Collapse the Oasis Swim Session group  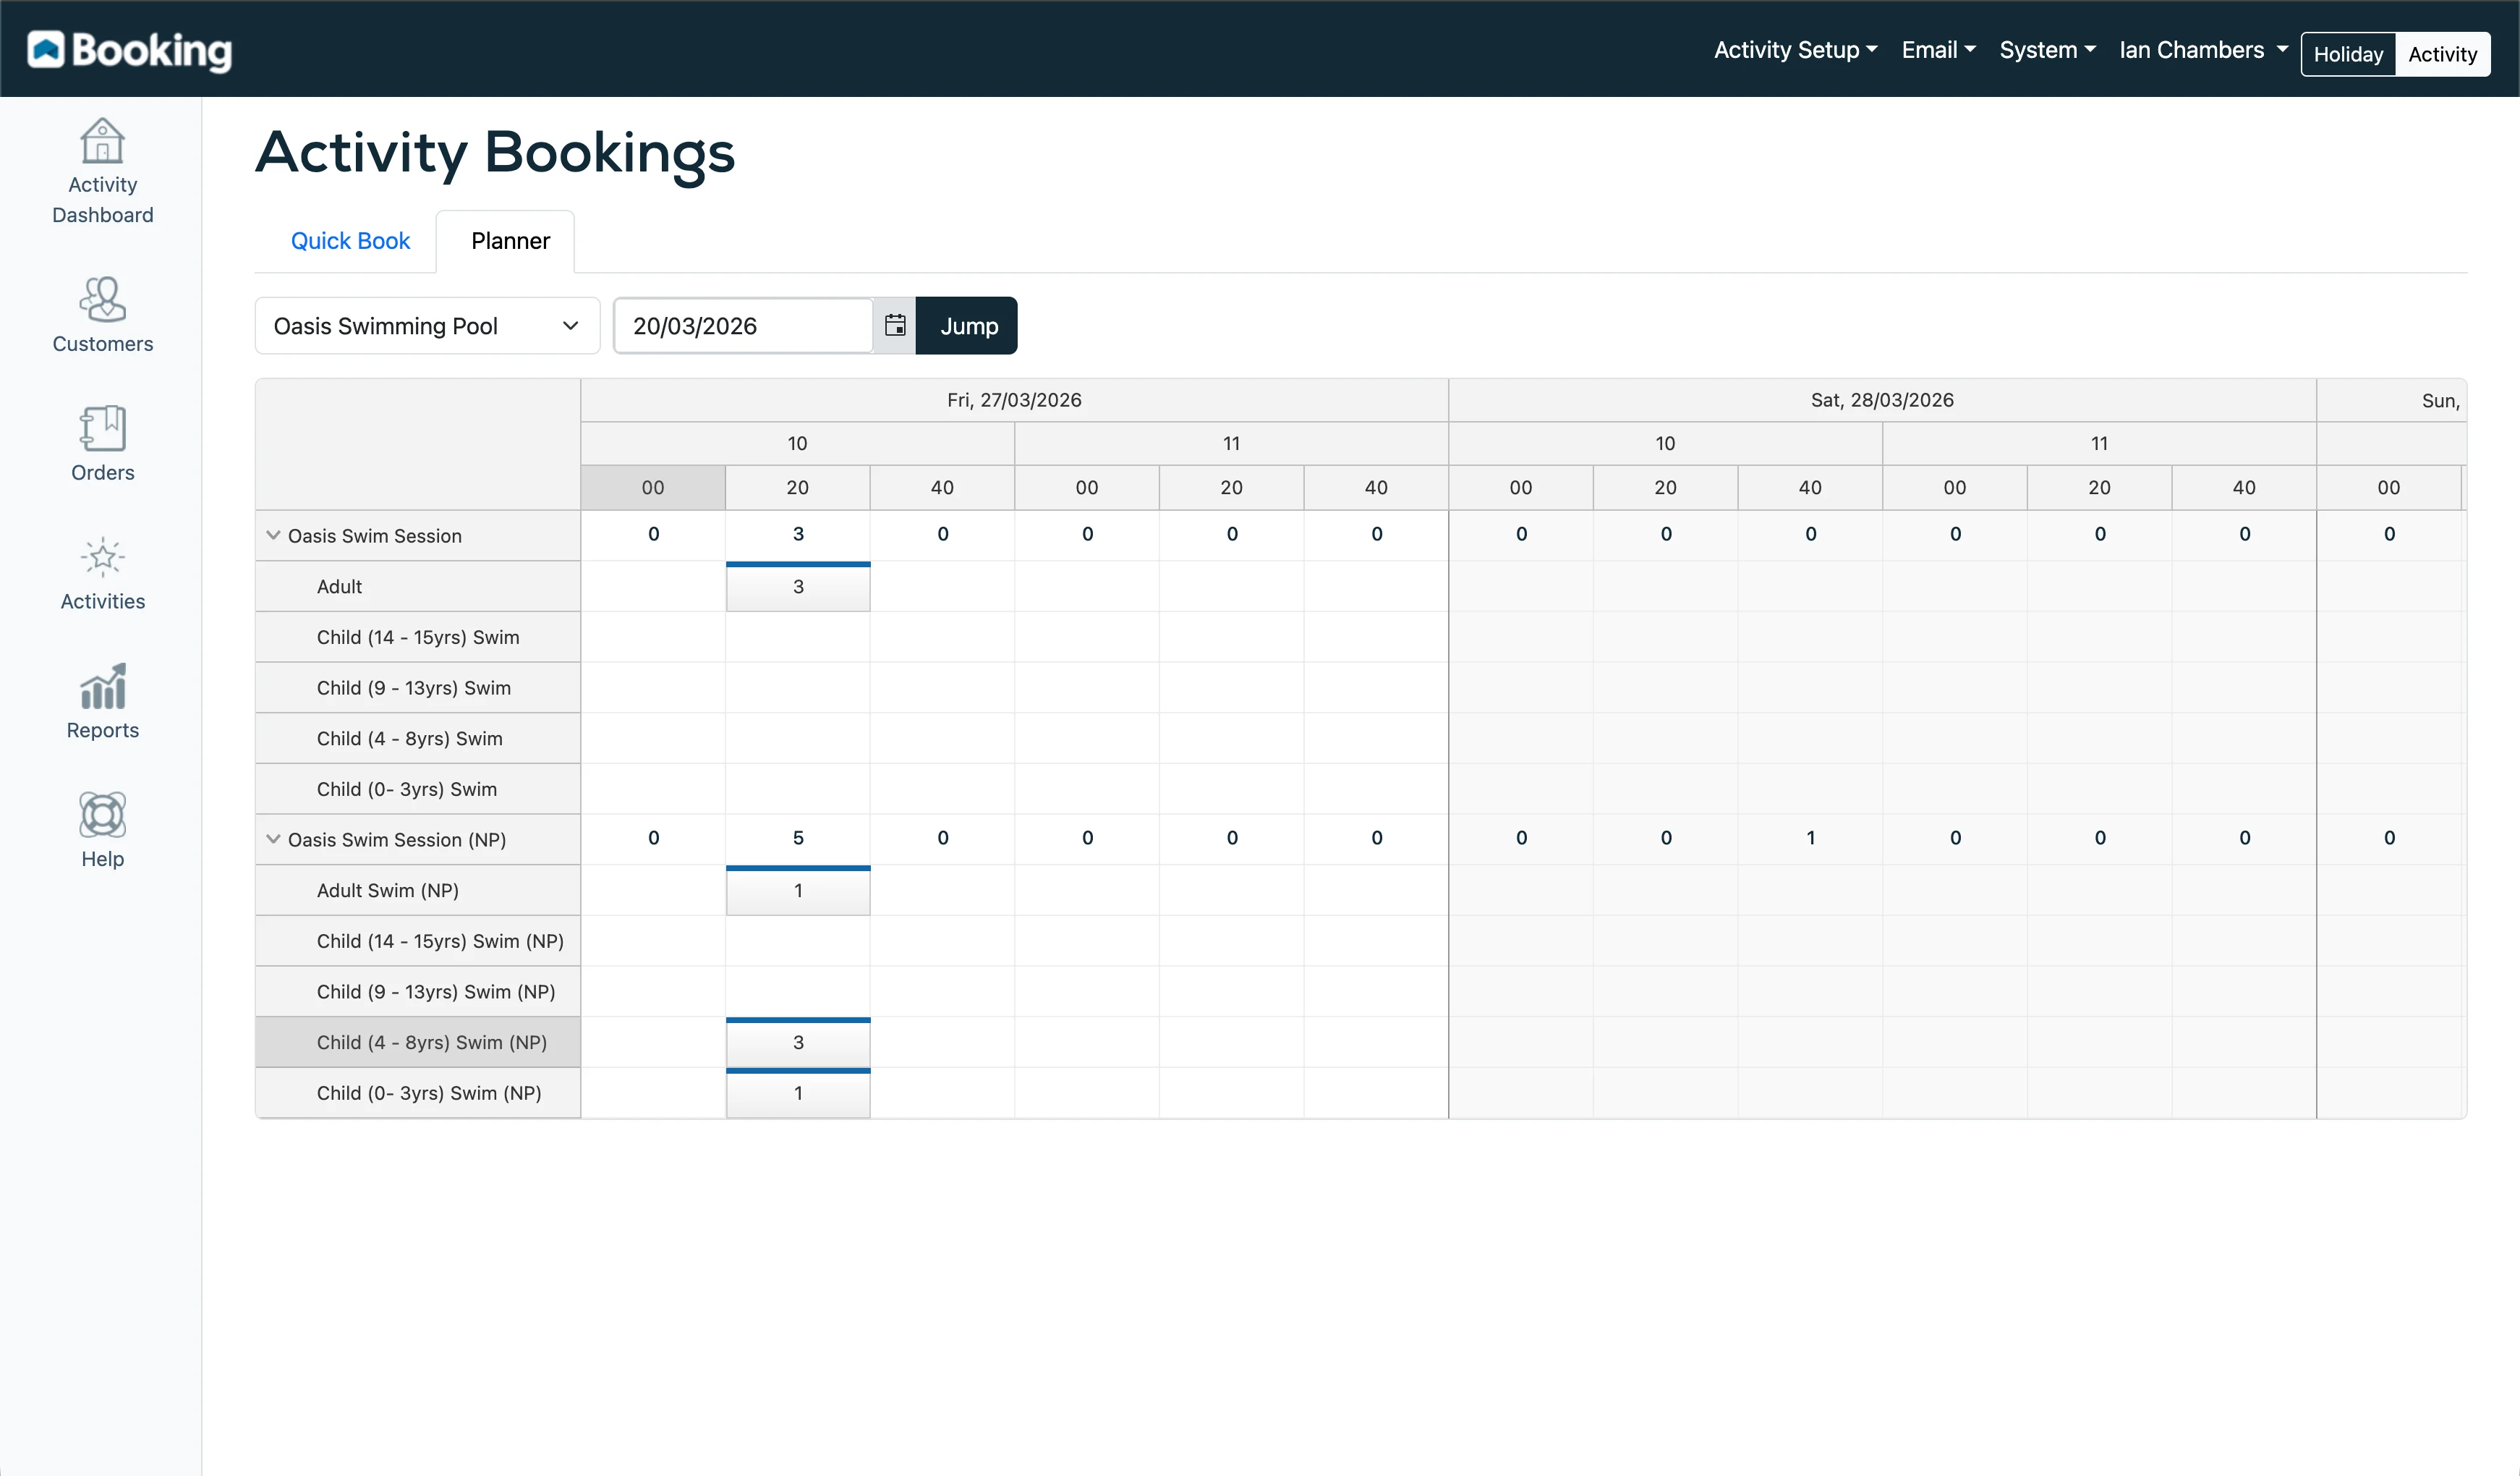[x=273, y=535]
